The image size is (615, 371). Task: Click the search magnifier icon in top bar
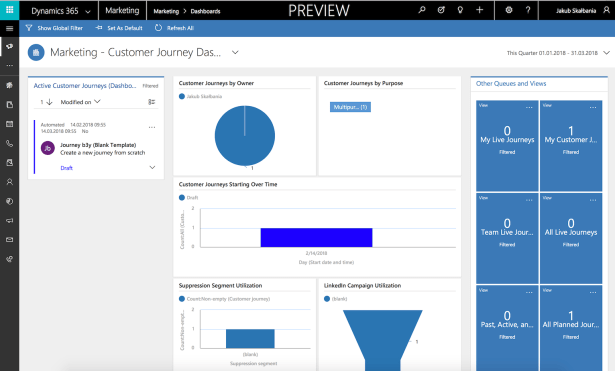422,10
